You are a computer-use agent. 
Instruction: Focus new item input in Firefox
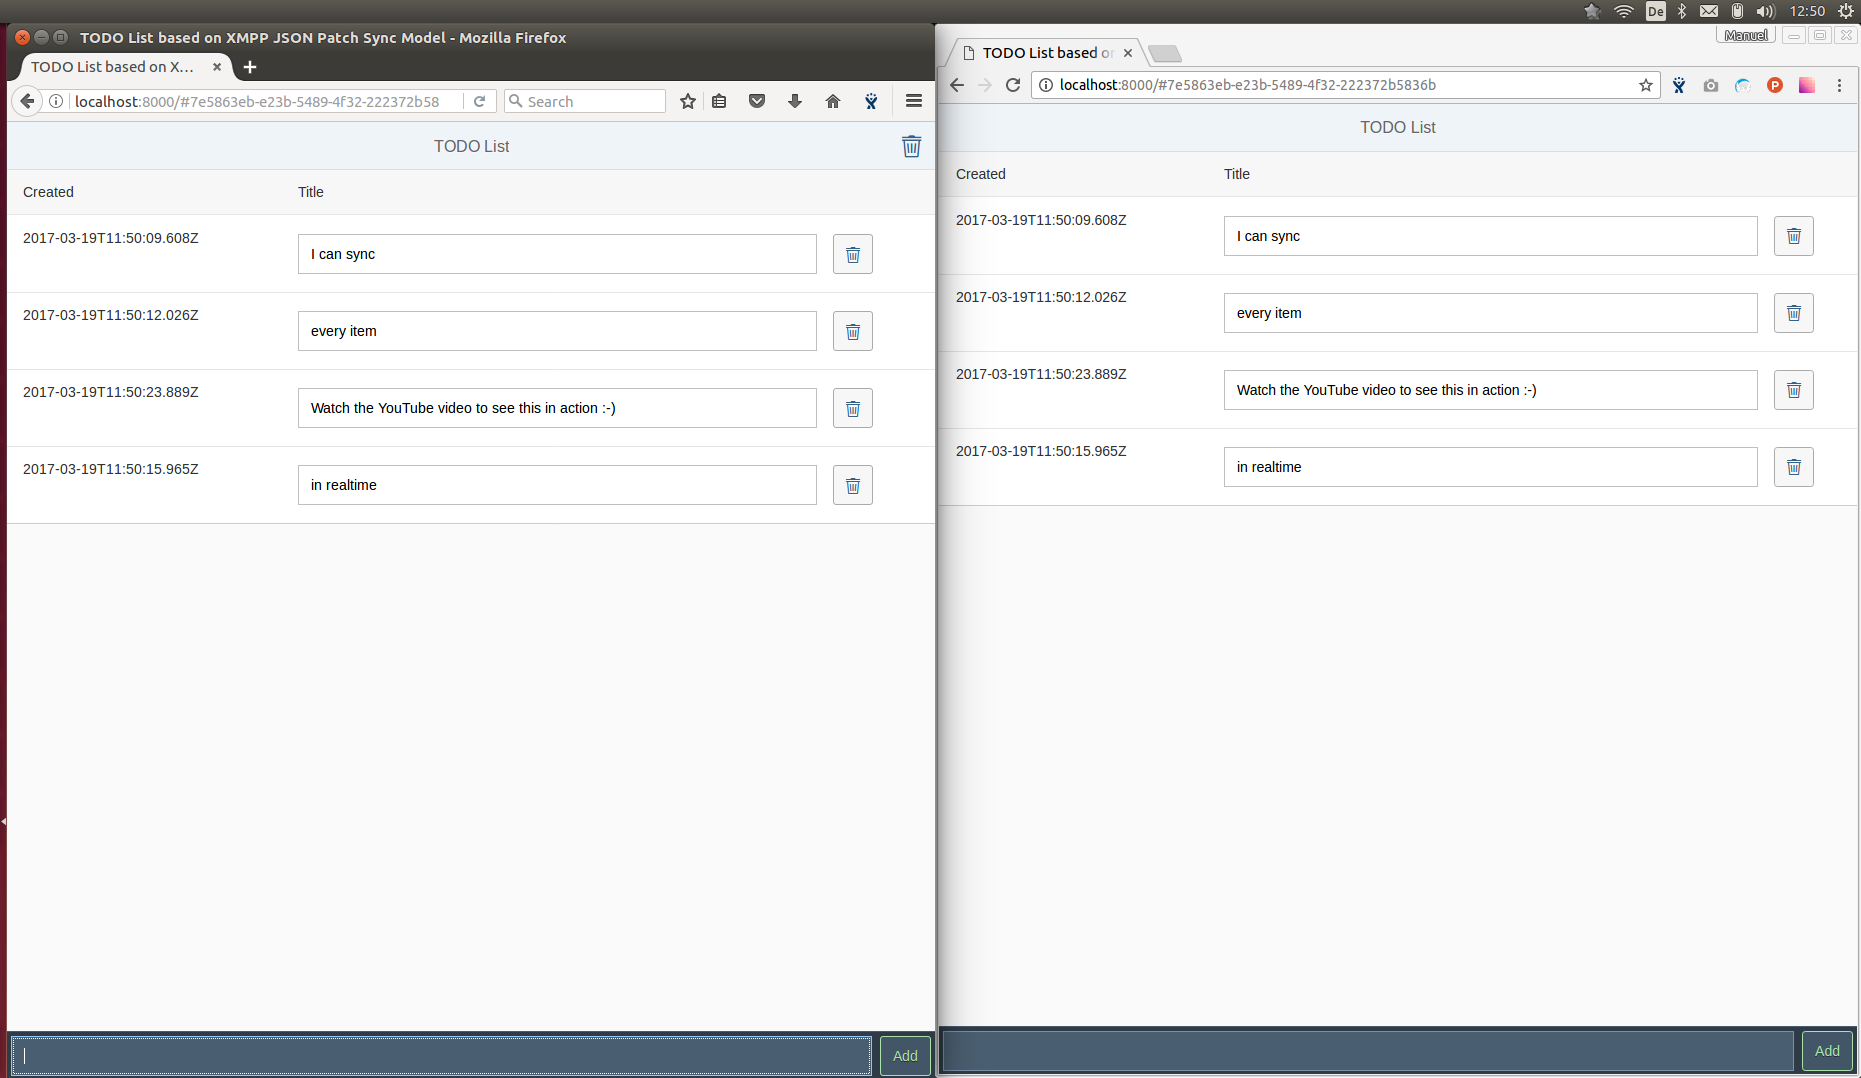pyautogui.click(x=442, y=1055)
